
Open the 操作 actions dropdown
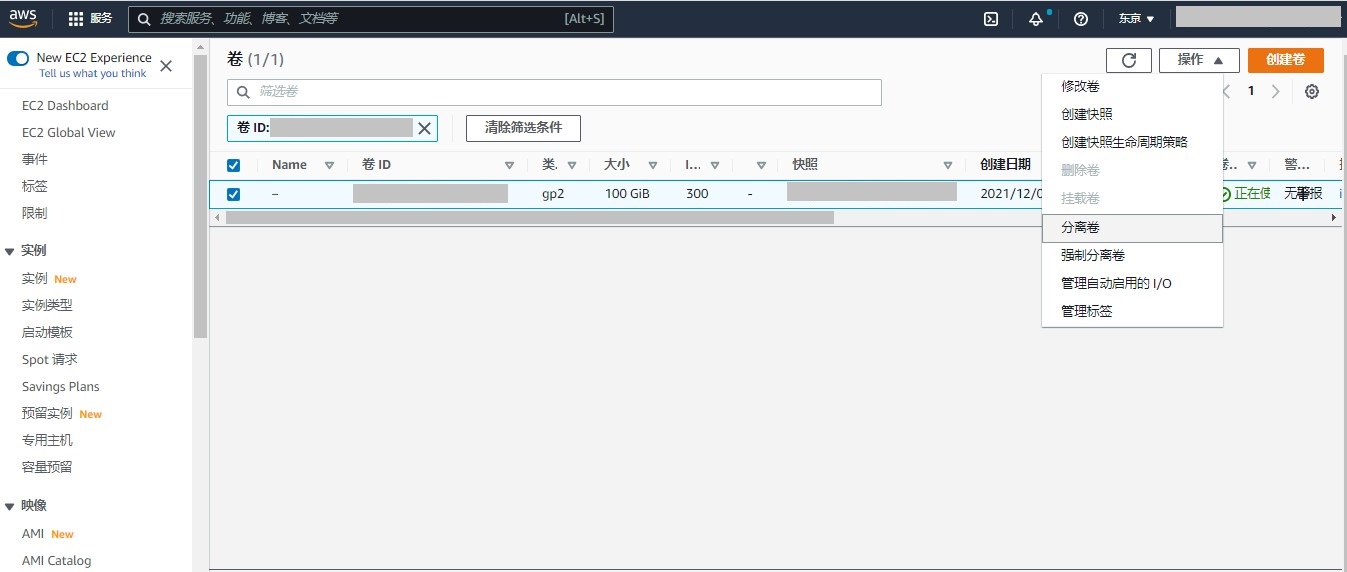pos(1199,60)
